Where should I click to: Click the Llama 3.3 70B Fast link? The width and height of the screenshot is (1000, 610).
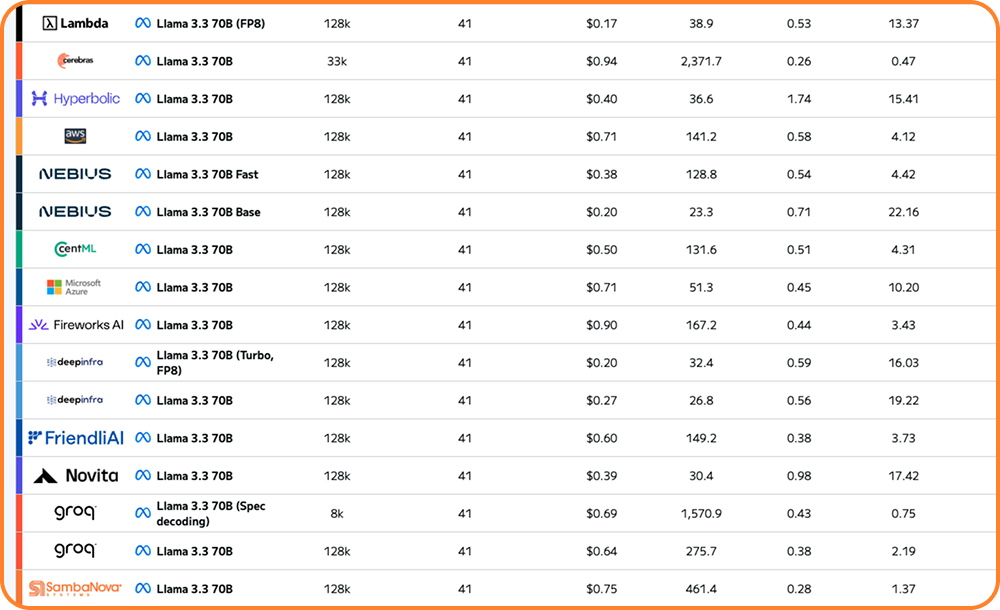(x=207, y=174)
